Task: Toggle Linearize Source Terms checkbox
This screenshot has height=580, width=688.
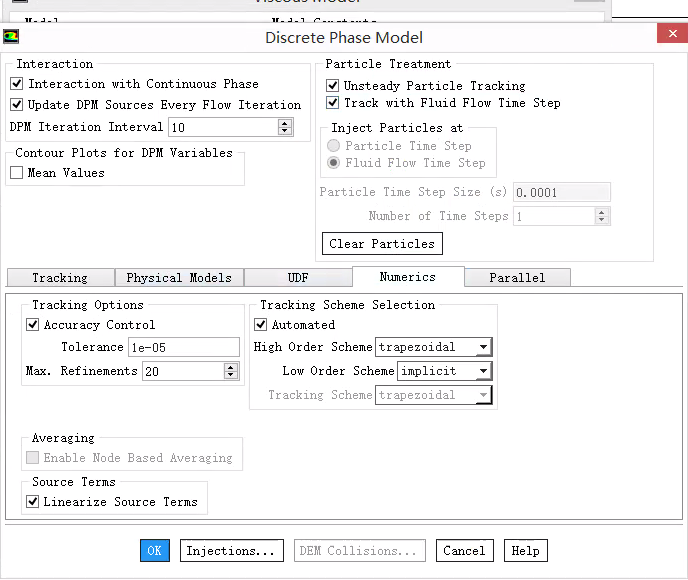Action: 33,502
